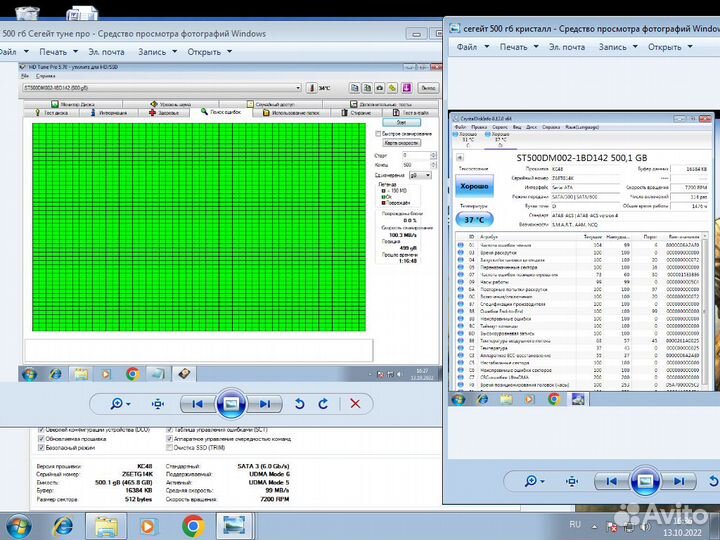Open Windows Start menu on main taskbar
The width and height of the screenshot is (720, 540).
(x=19, y=526)
